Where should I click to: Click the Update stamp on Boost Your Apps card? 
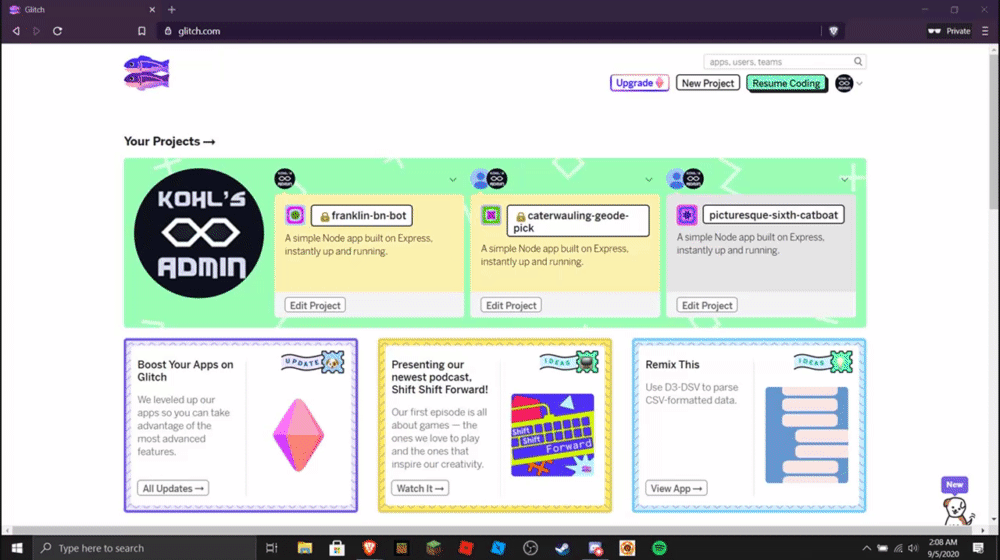[313, 362]
